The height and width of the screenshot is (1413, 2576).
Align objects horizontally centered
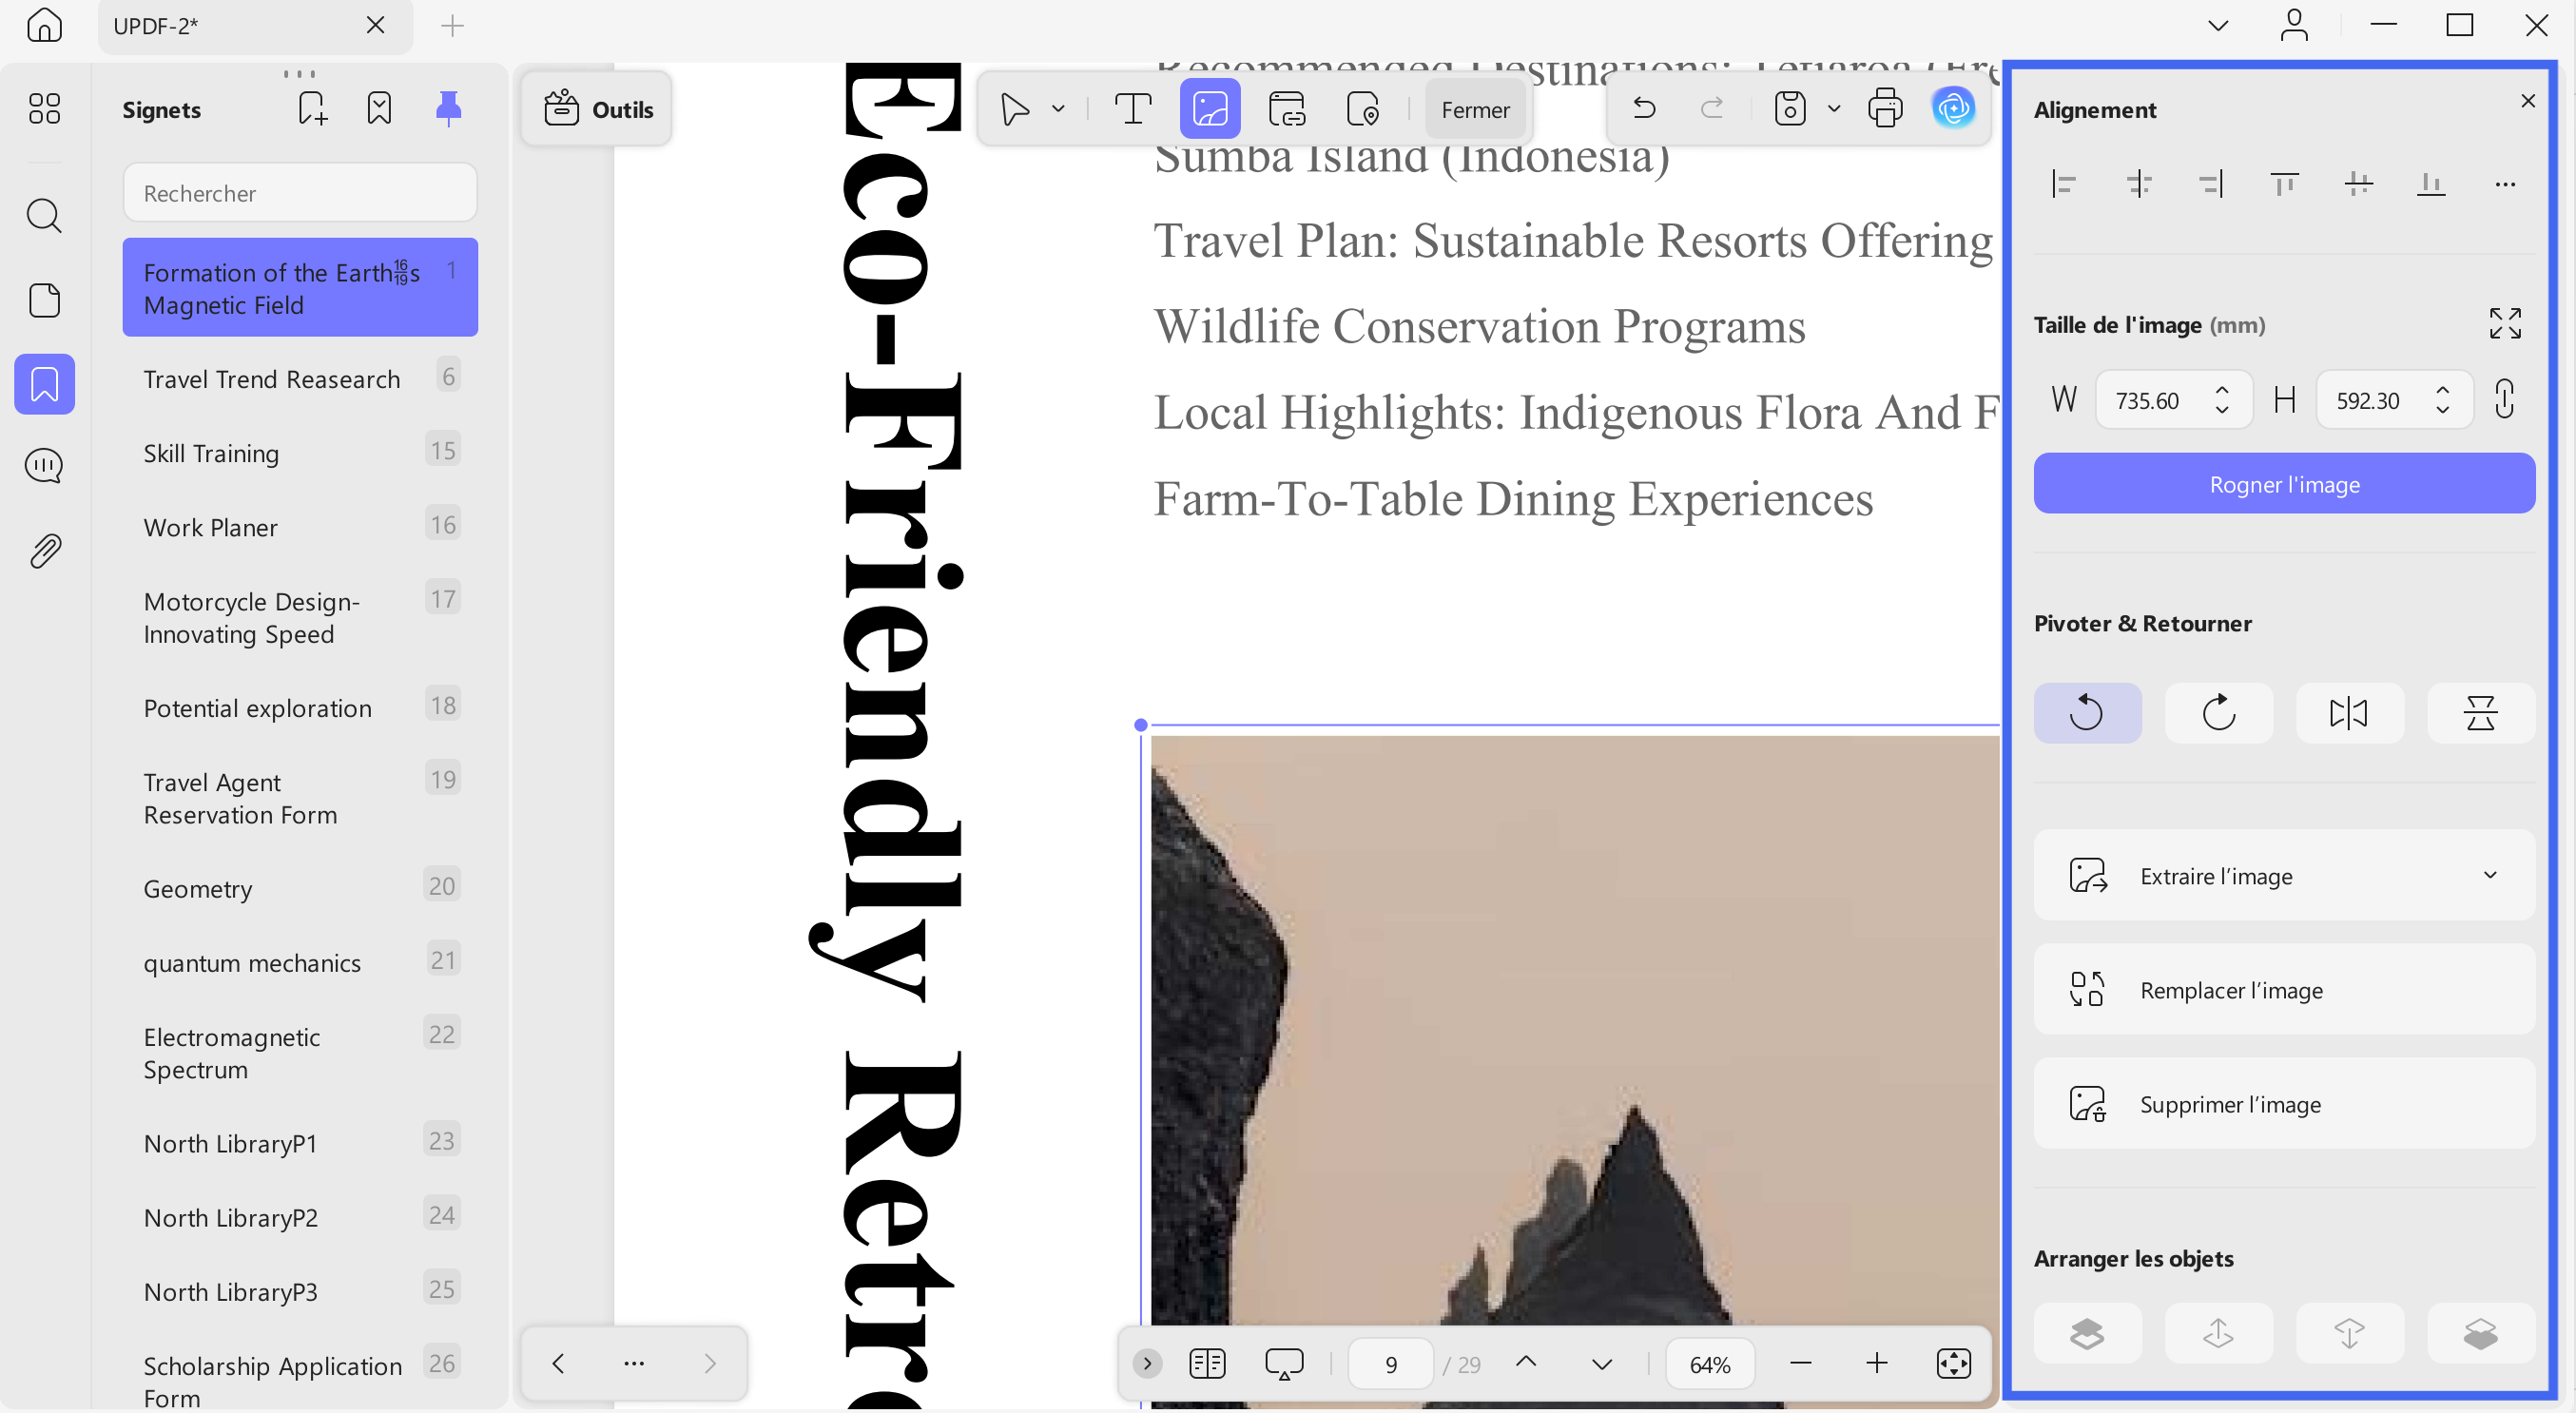[x=2138, y=184]
